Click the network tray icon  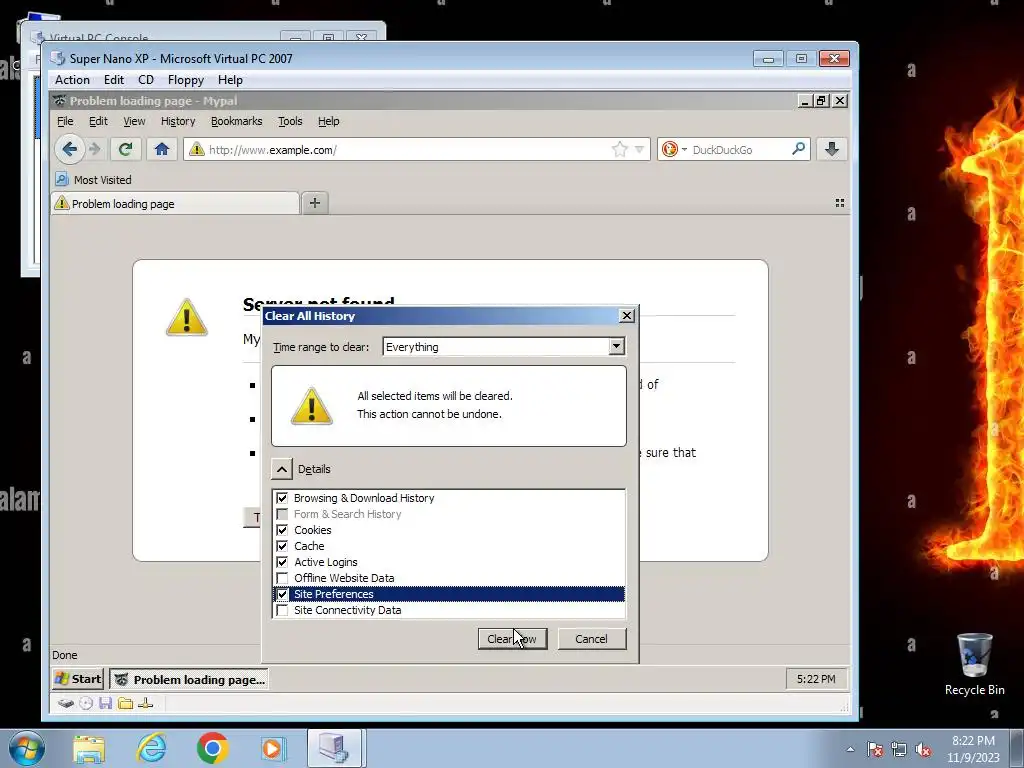click(x=899, y=750)
